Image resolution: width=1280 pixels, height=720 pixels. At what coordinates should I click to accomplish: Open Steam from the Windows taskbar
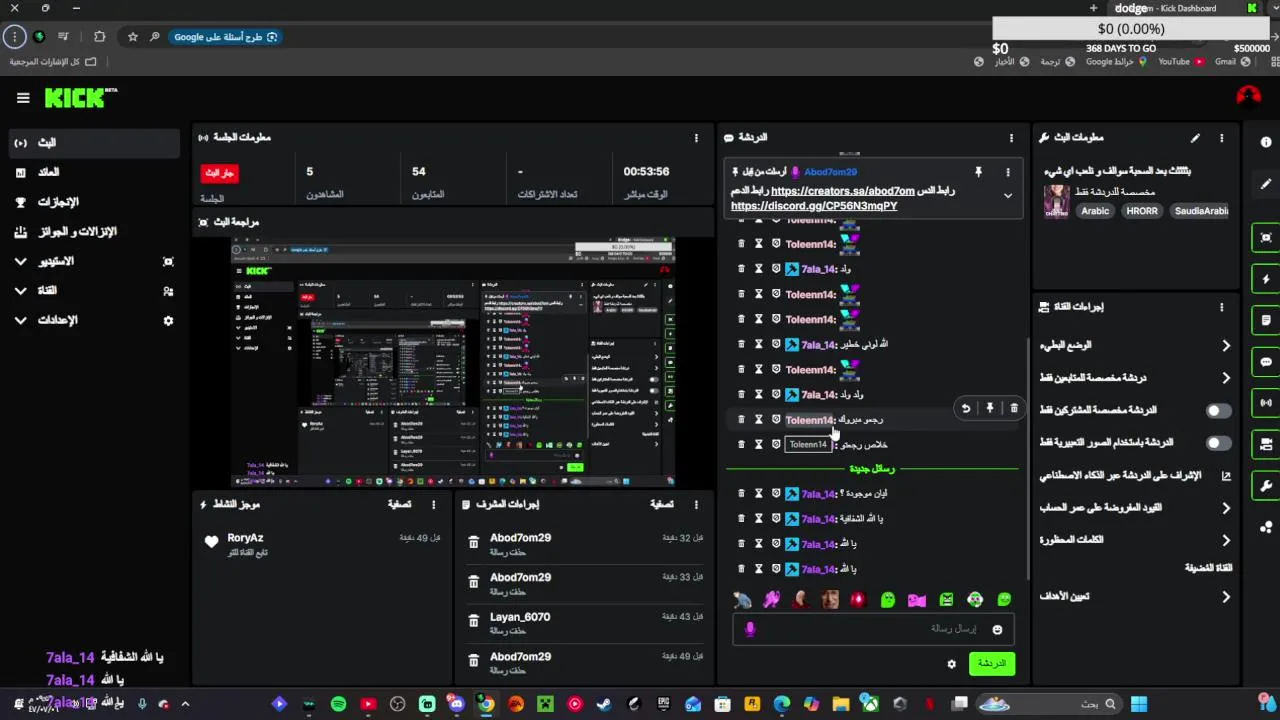604,704
